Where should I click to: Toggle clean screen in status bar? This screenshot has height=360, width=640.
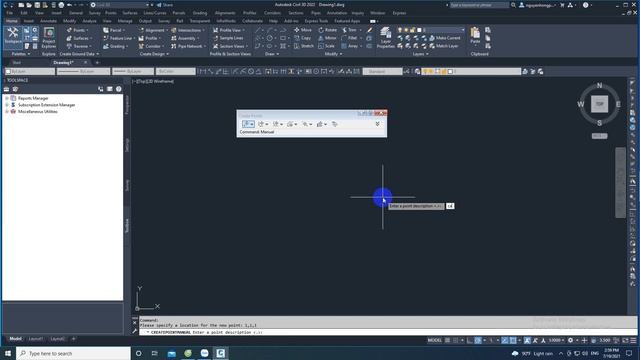[x=625, y=340]
